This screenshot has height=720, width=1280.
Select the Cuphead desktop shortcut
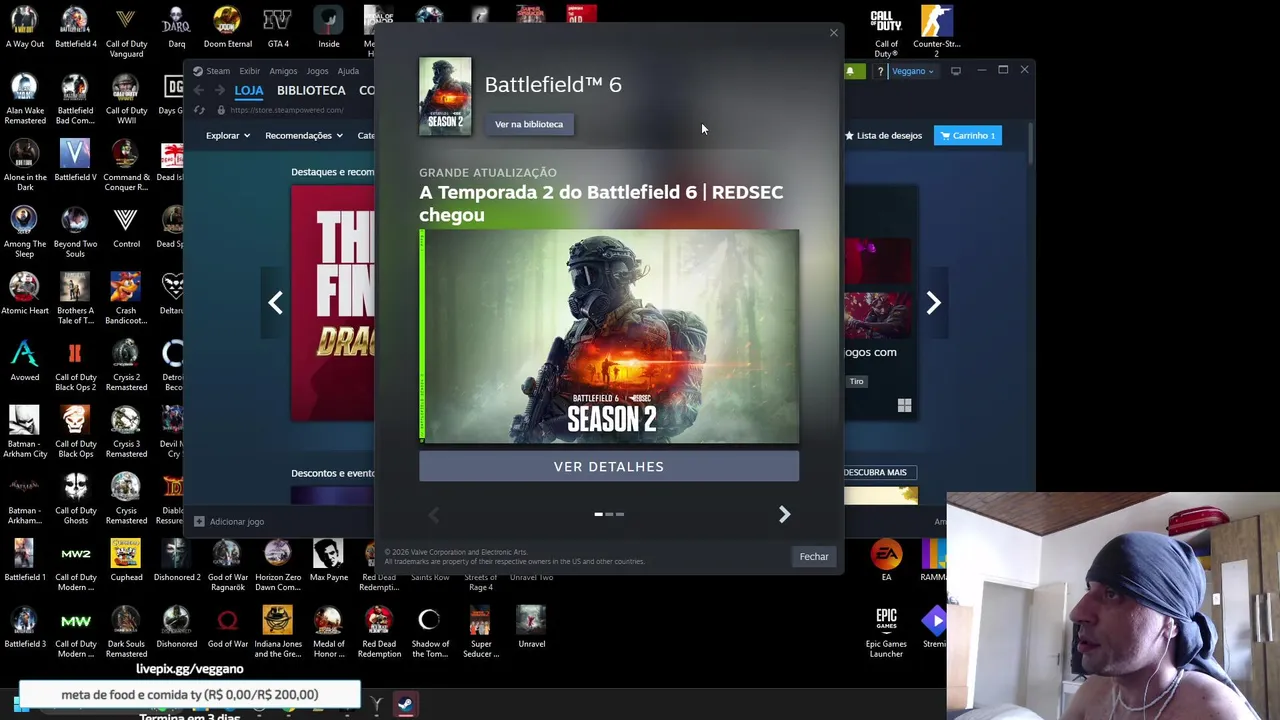[x=126, y=561]
